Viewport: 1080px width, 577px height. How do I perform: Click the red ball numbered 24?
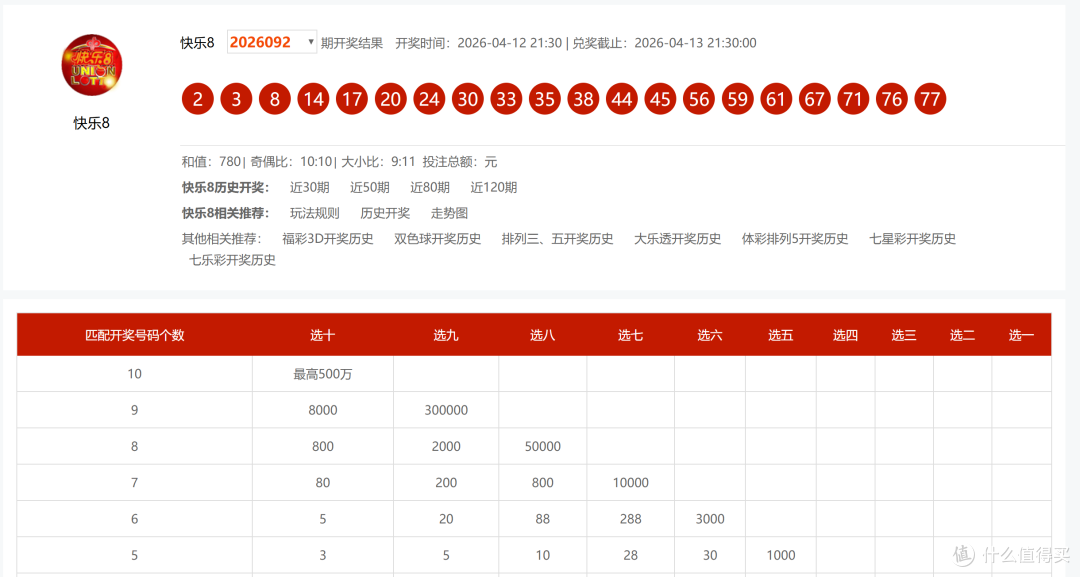429,99
